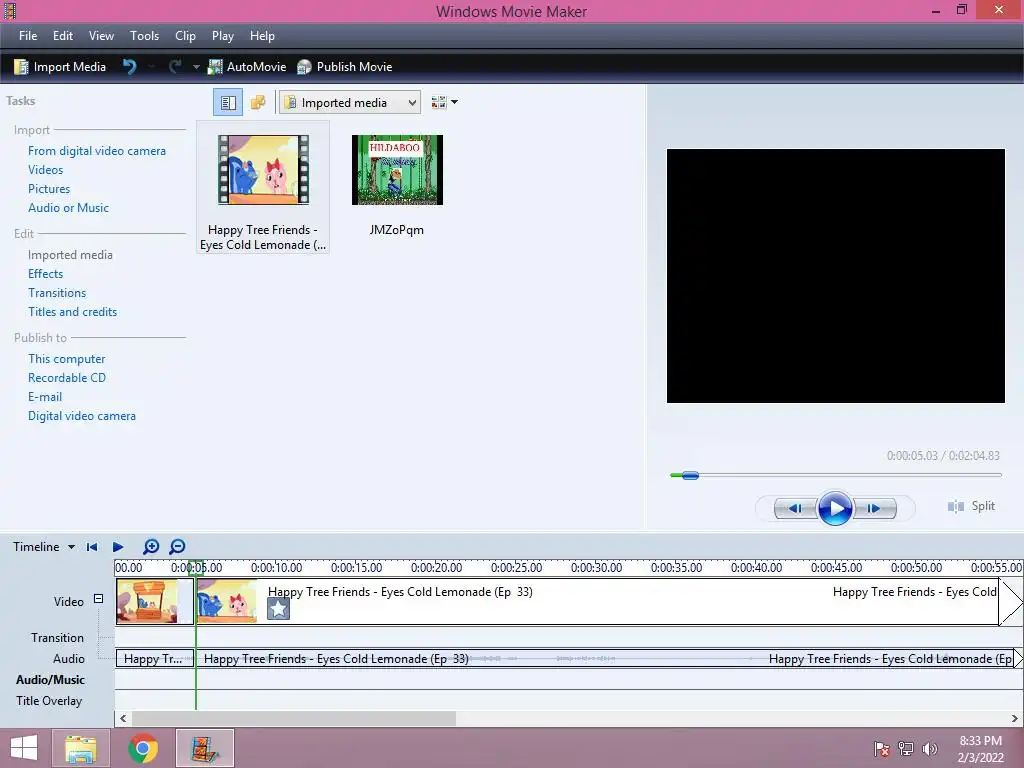The height and width of the screenshot is (768, 1024).
Task: Click the Previous Frame preview button
Action: coord(795,508)
